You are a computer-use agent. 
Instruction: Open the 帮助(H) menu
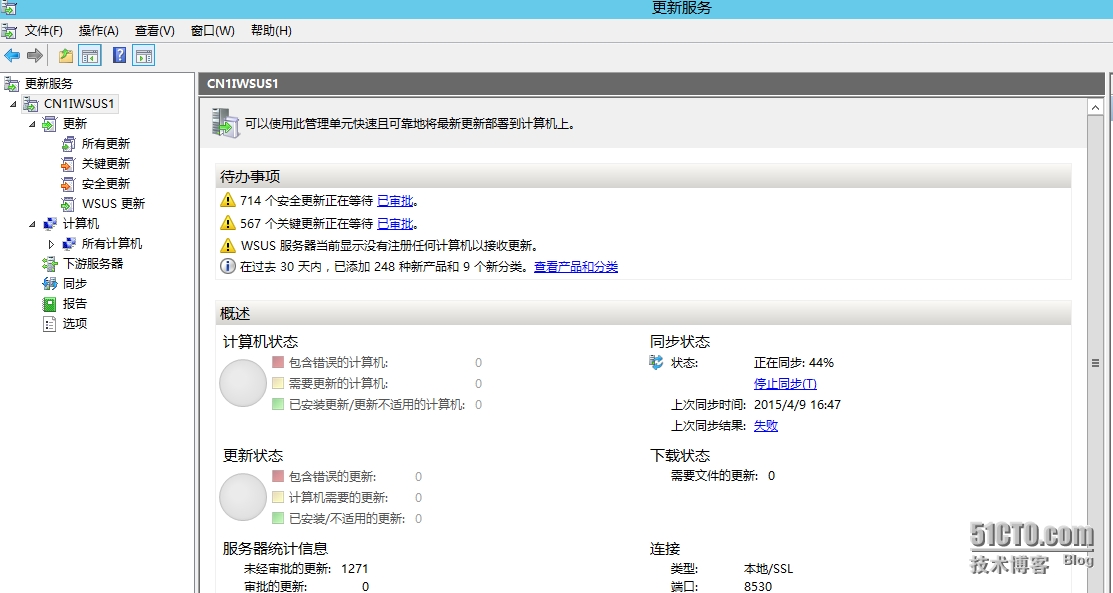271,31
